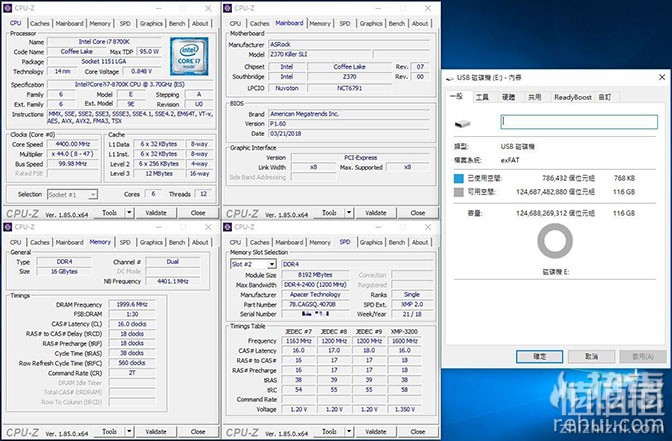Click the Z370 Killer SLI model field

[x=319, y=54]
